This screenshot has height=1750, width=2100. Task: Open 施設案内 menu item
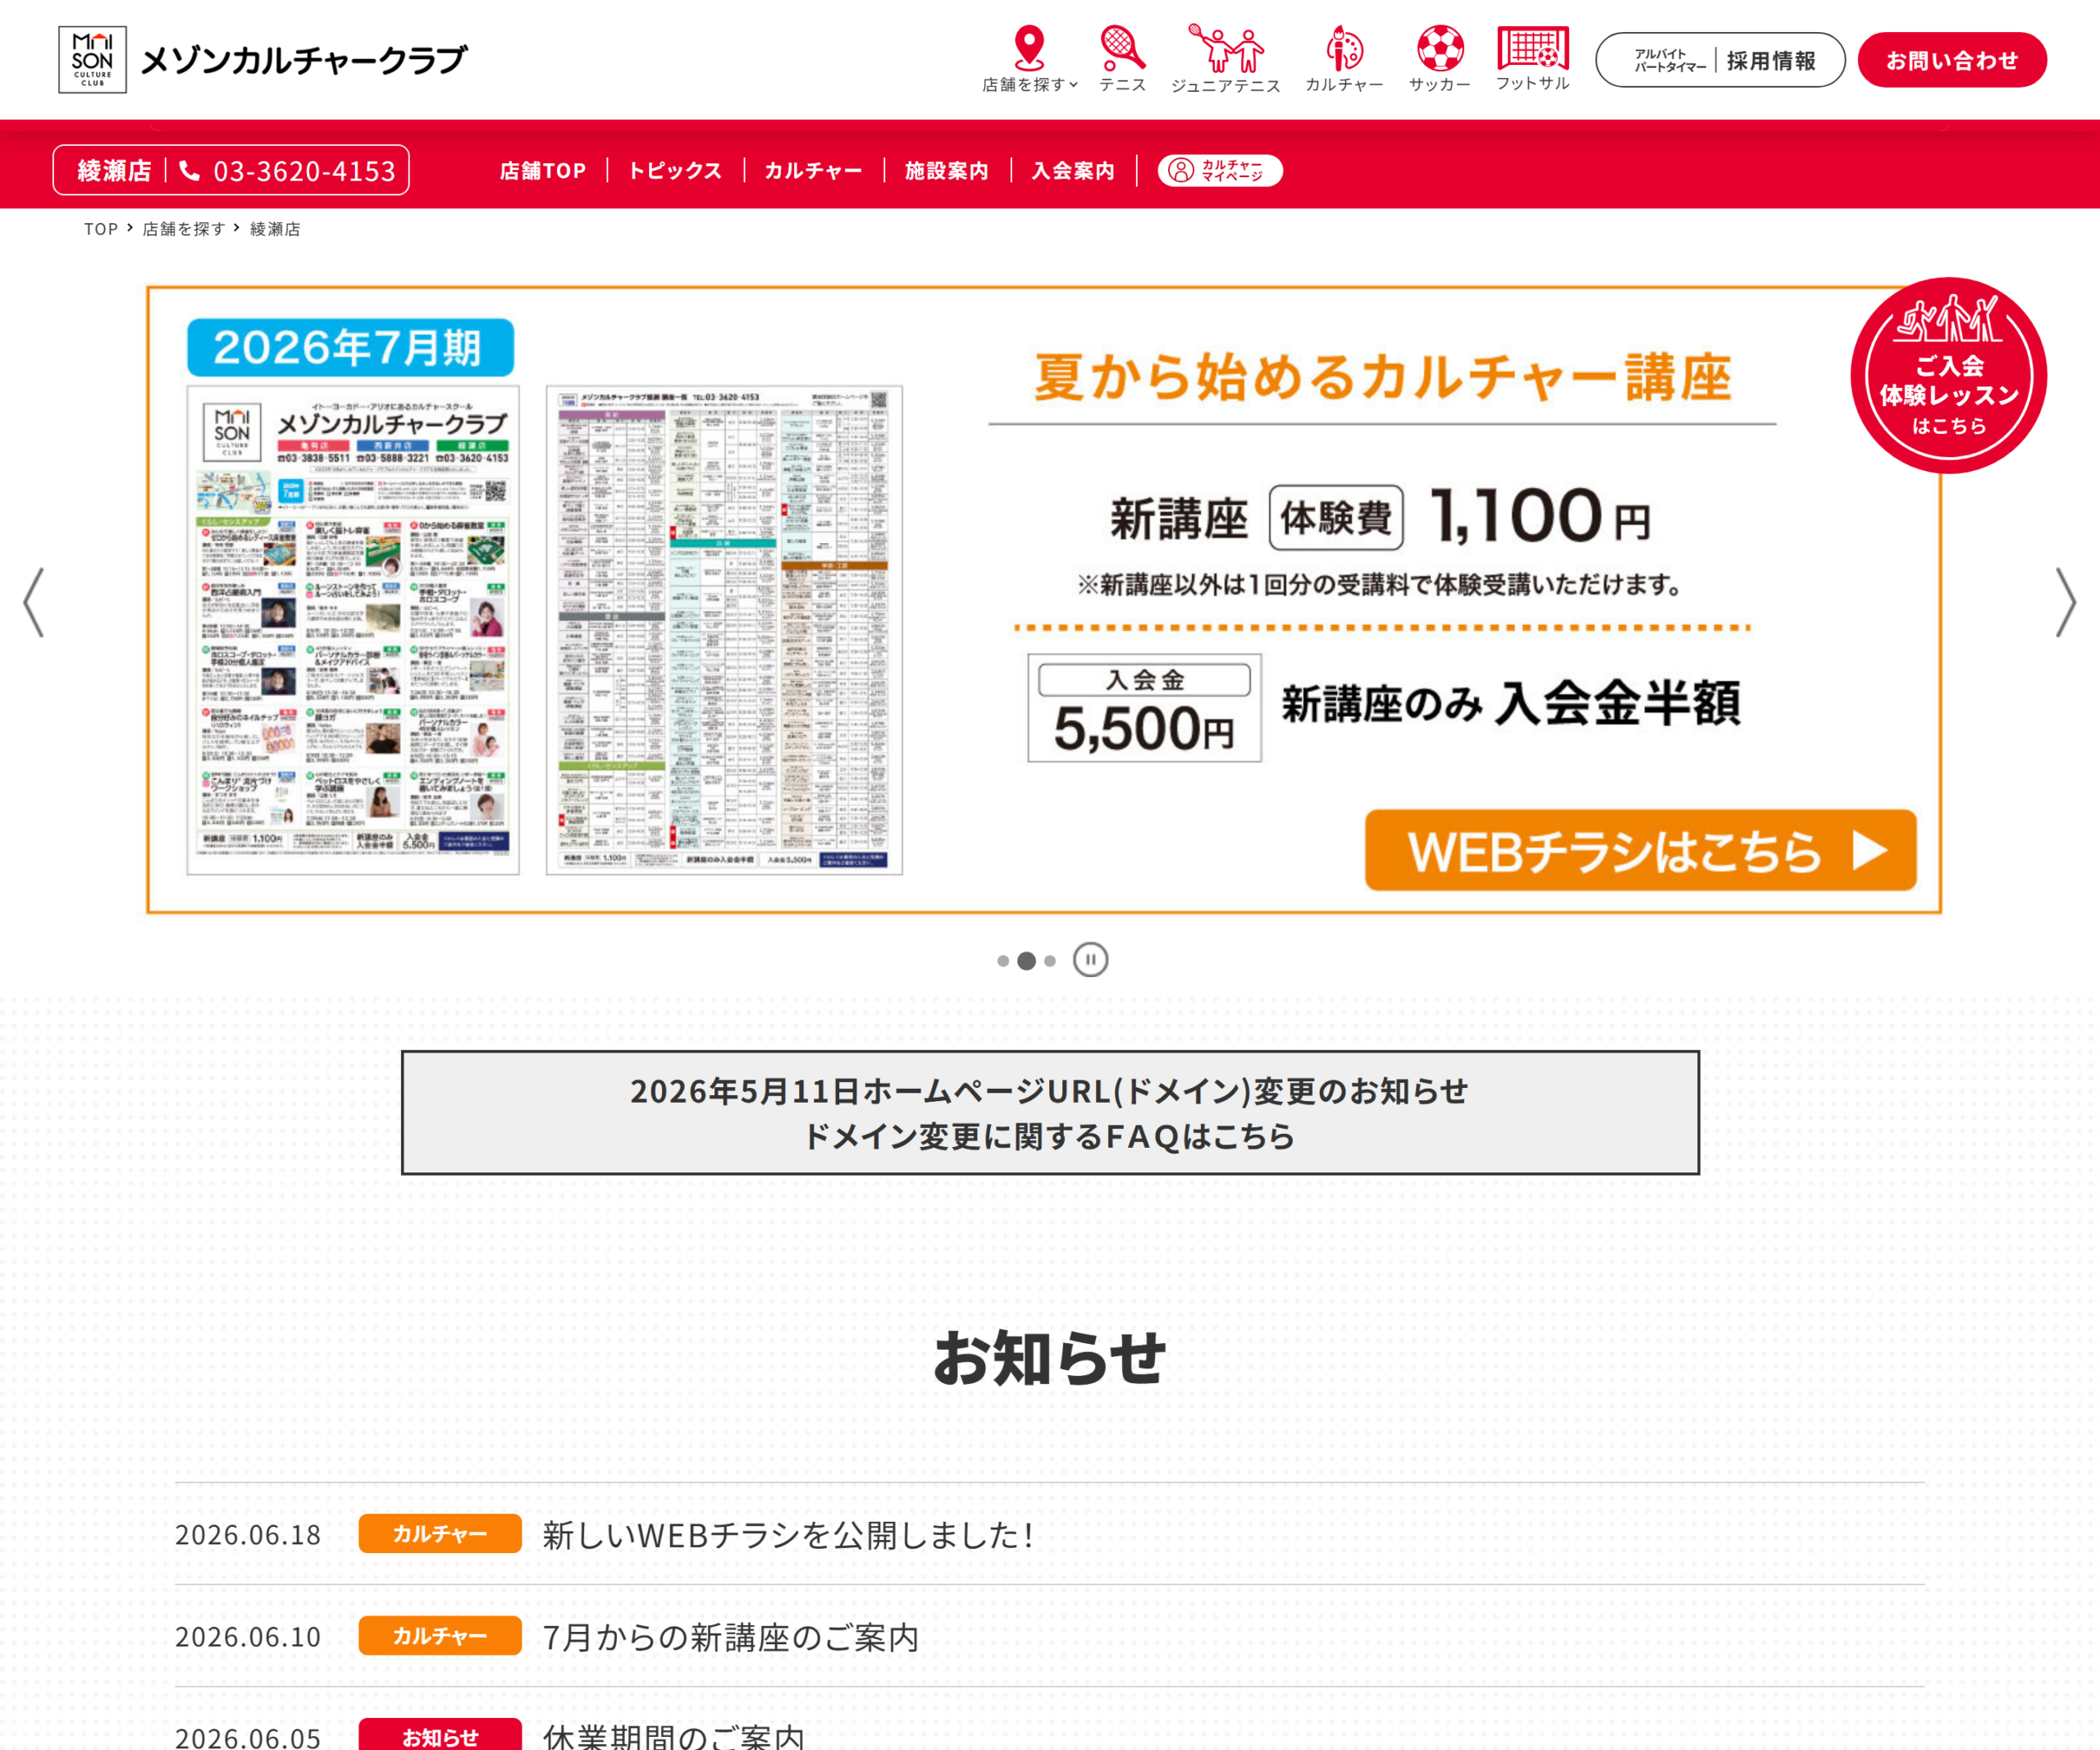tap(946, 171)
